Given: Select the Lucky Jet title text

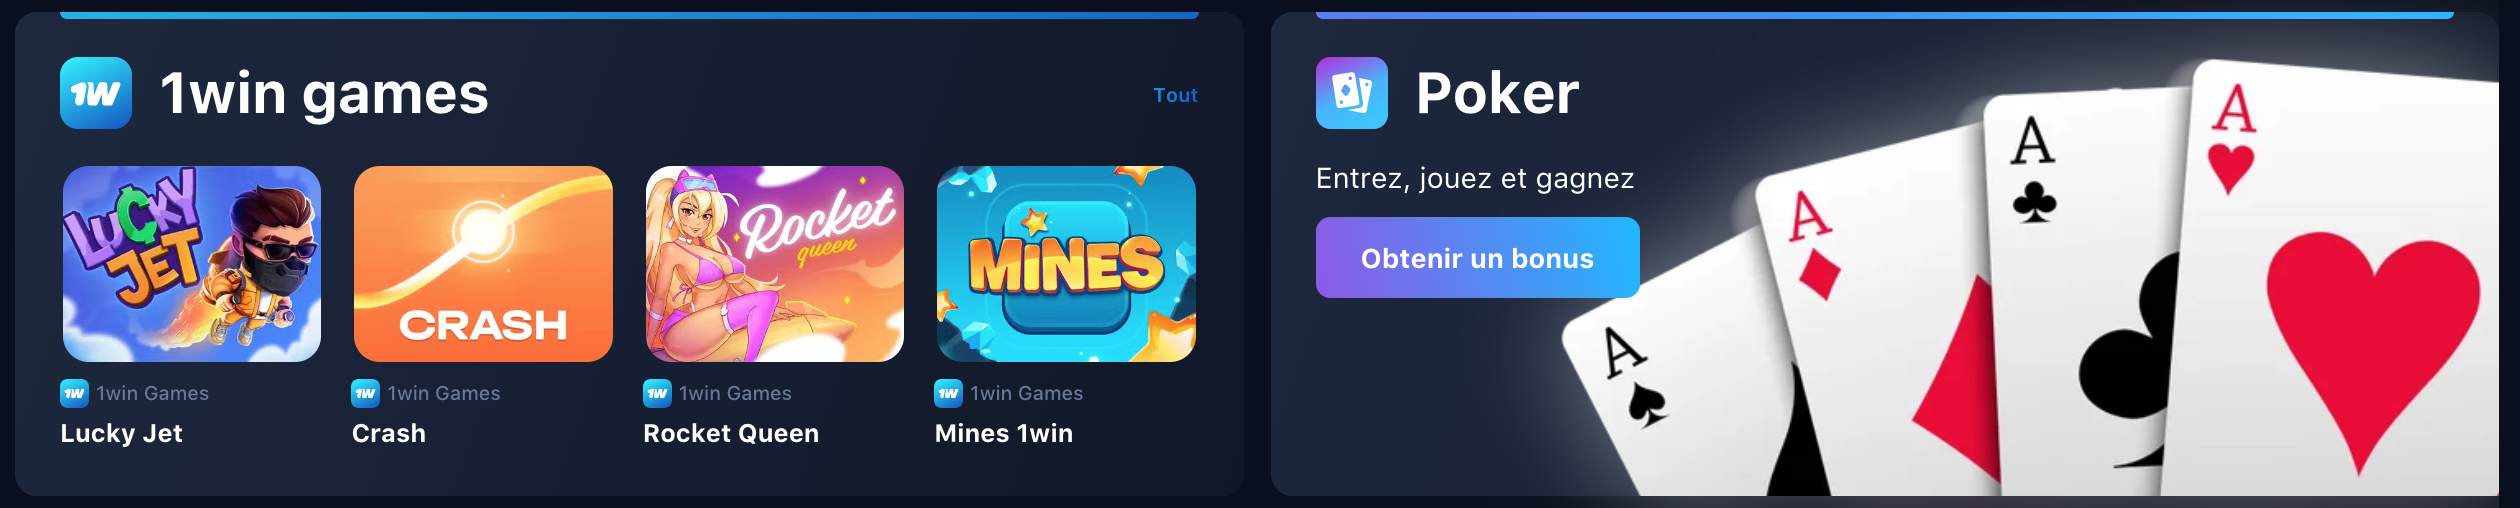Looking at the screenshot, I should point(121,433).
